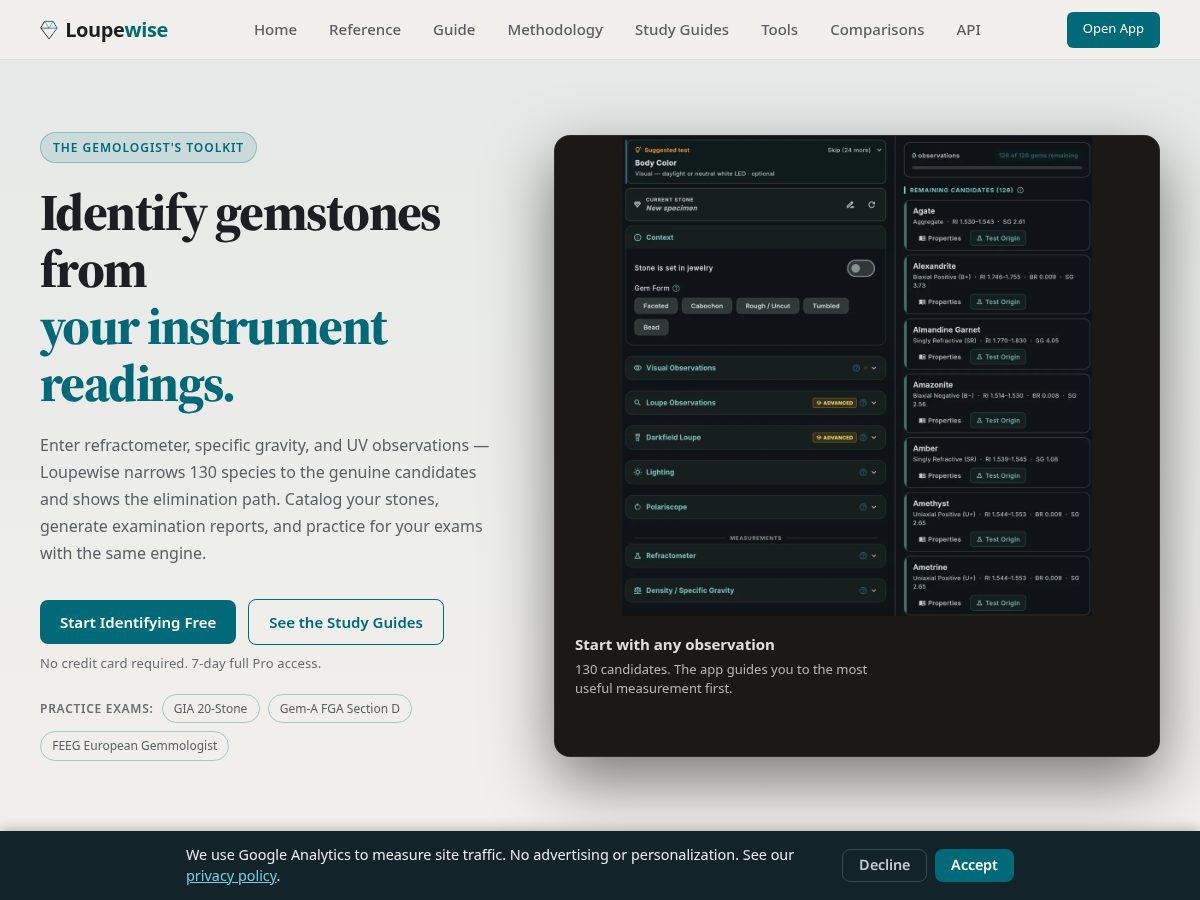Click the magnifier icon of Loupe Observations
The image size is (1200, 900).
638,403
